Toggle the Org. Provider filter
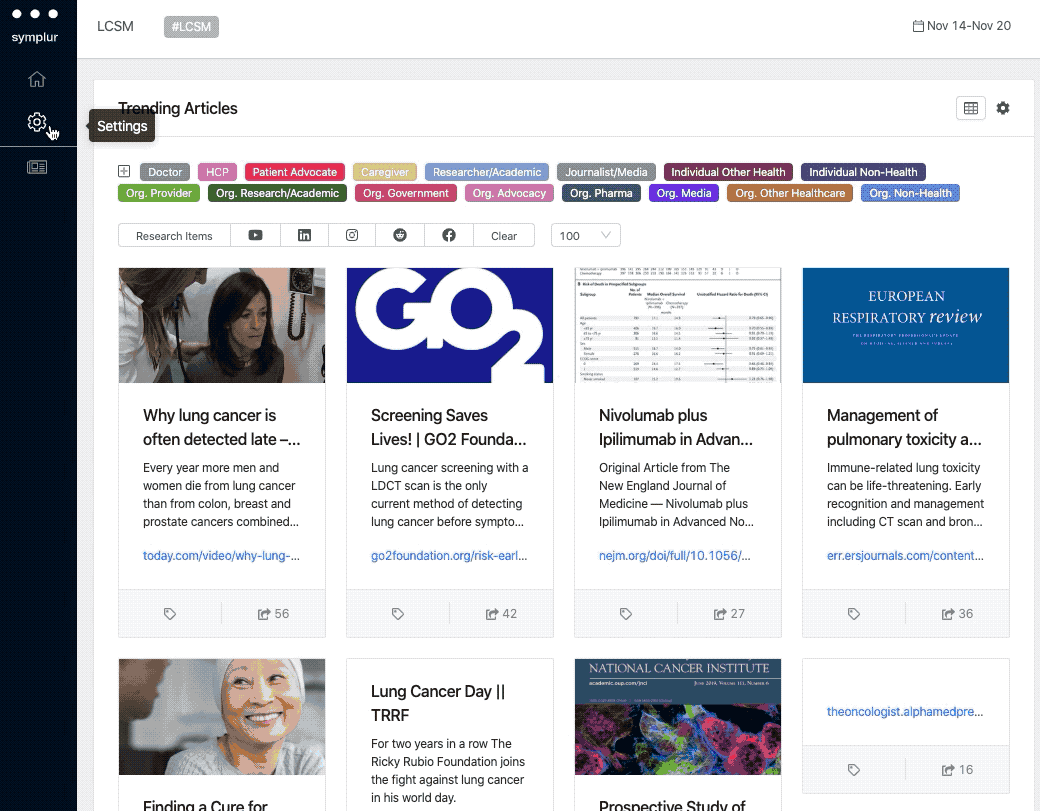 coord(159,194)
